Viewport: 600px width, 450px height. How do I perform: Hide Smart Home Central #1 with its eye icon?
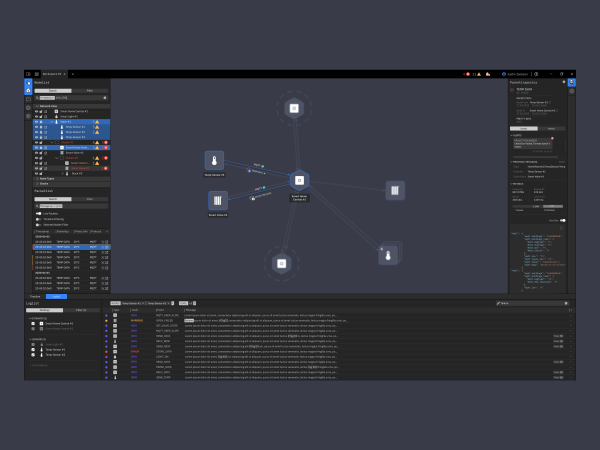pyautogui.click(x=36, y=111)
